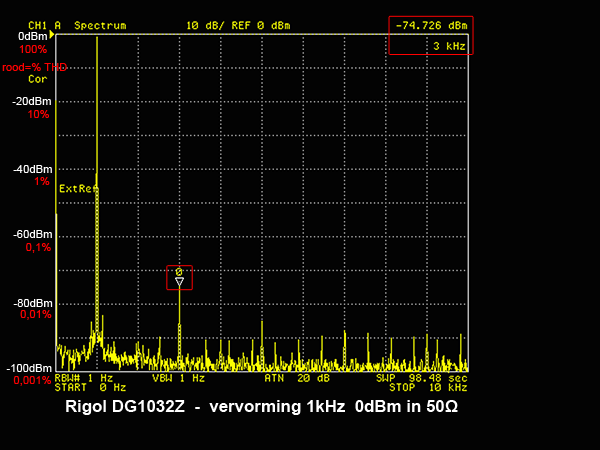The height and width of the screenshot is (450, 600).
Task: Click the START 0 Hz value
Action: pos(90,388)
